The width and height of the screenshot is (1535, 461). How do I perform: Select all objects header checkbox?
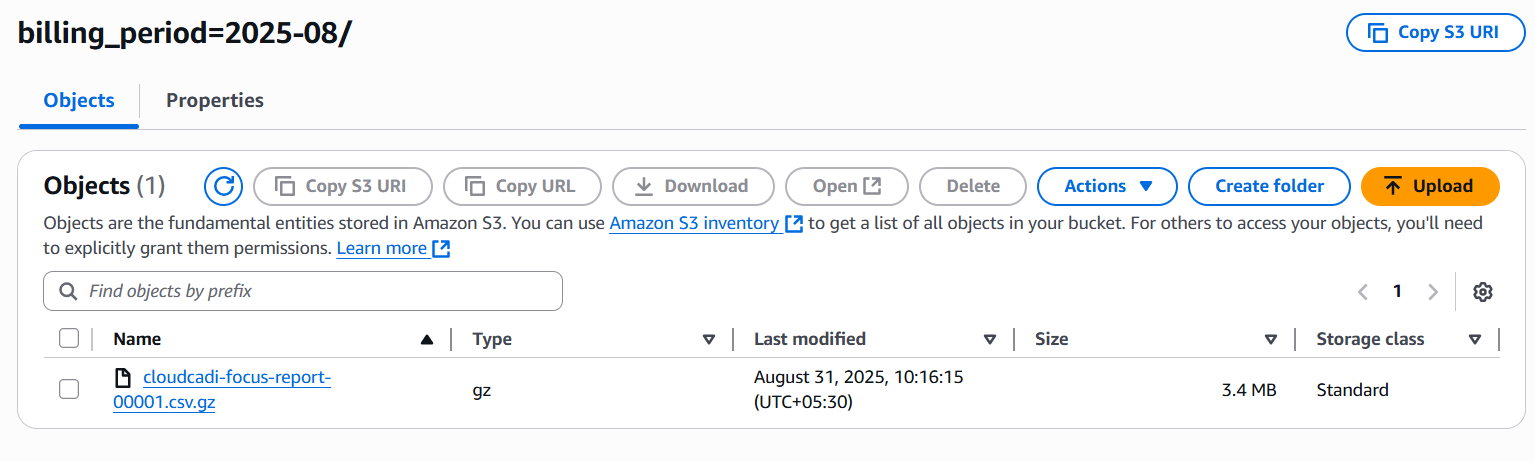coord(69,339)
